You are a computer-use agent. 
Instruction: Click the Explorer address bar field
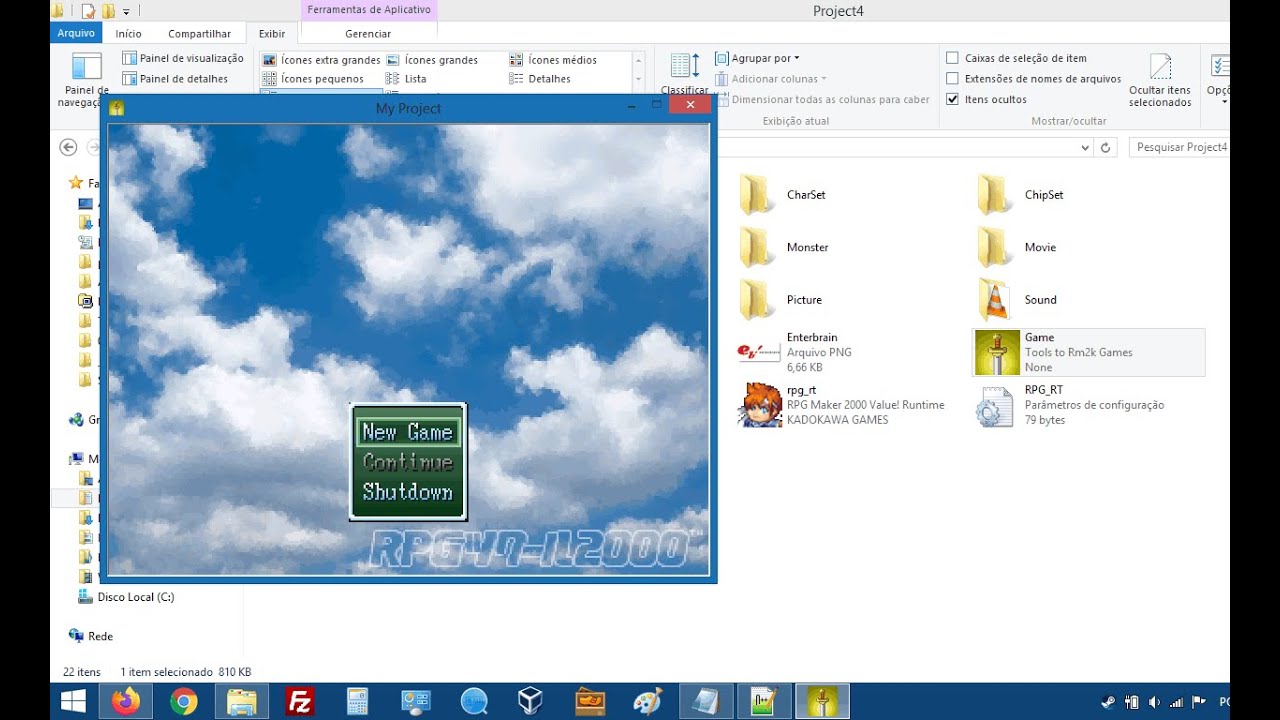point(895,147)
